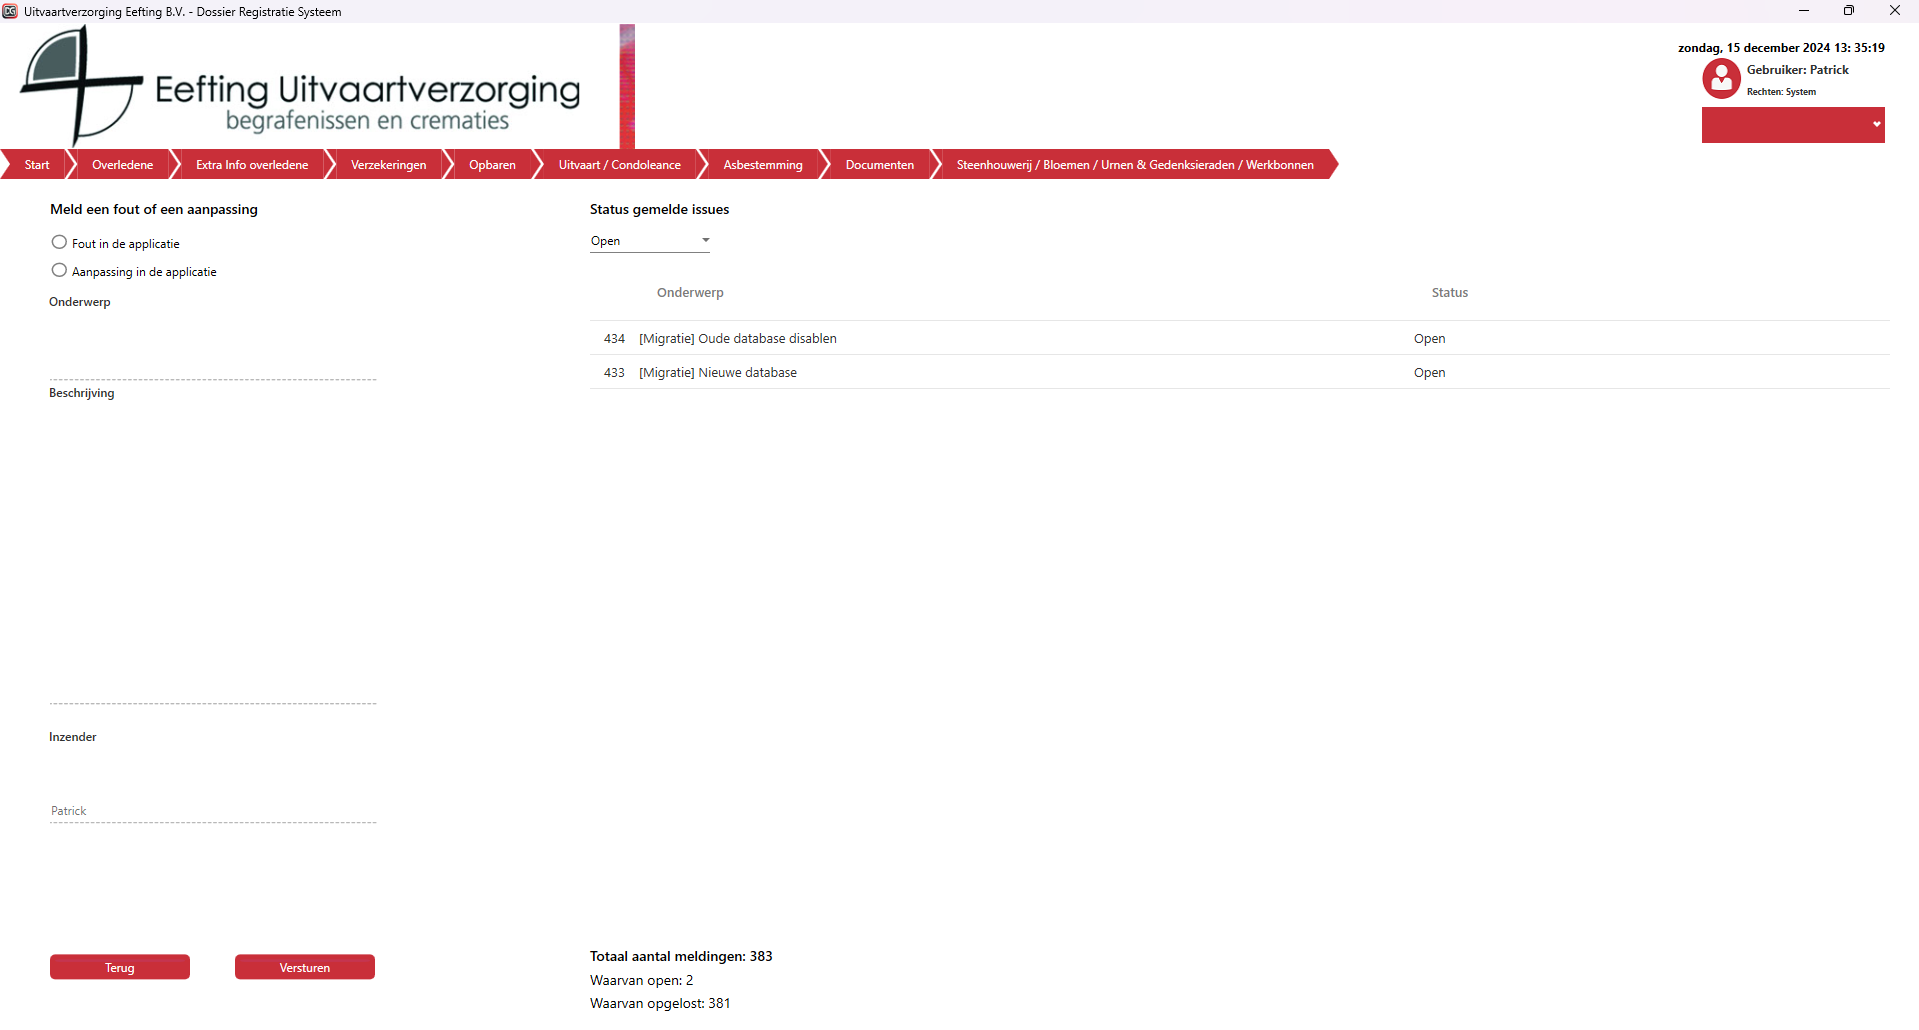Viewport: 1919px width, 1030px height.
Task: Click the app icon in title bar
Action: (x=10, y=11)
